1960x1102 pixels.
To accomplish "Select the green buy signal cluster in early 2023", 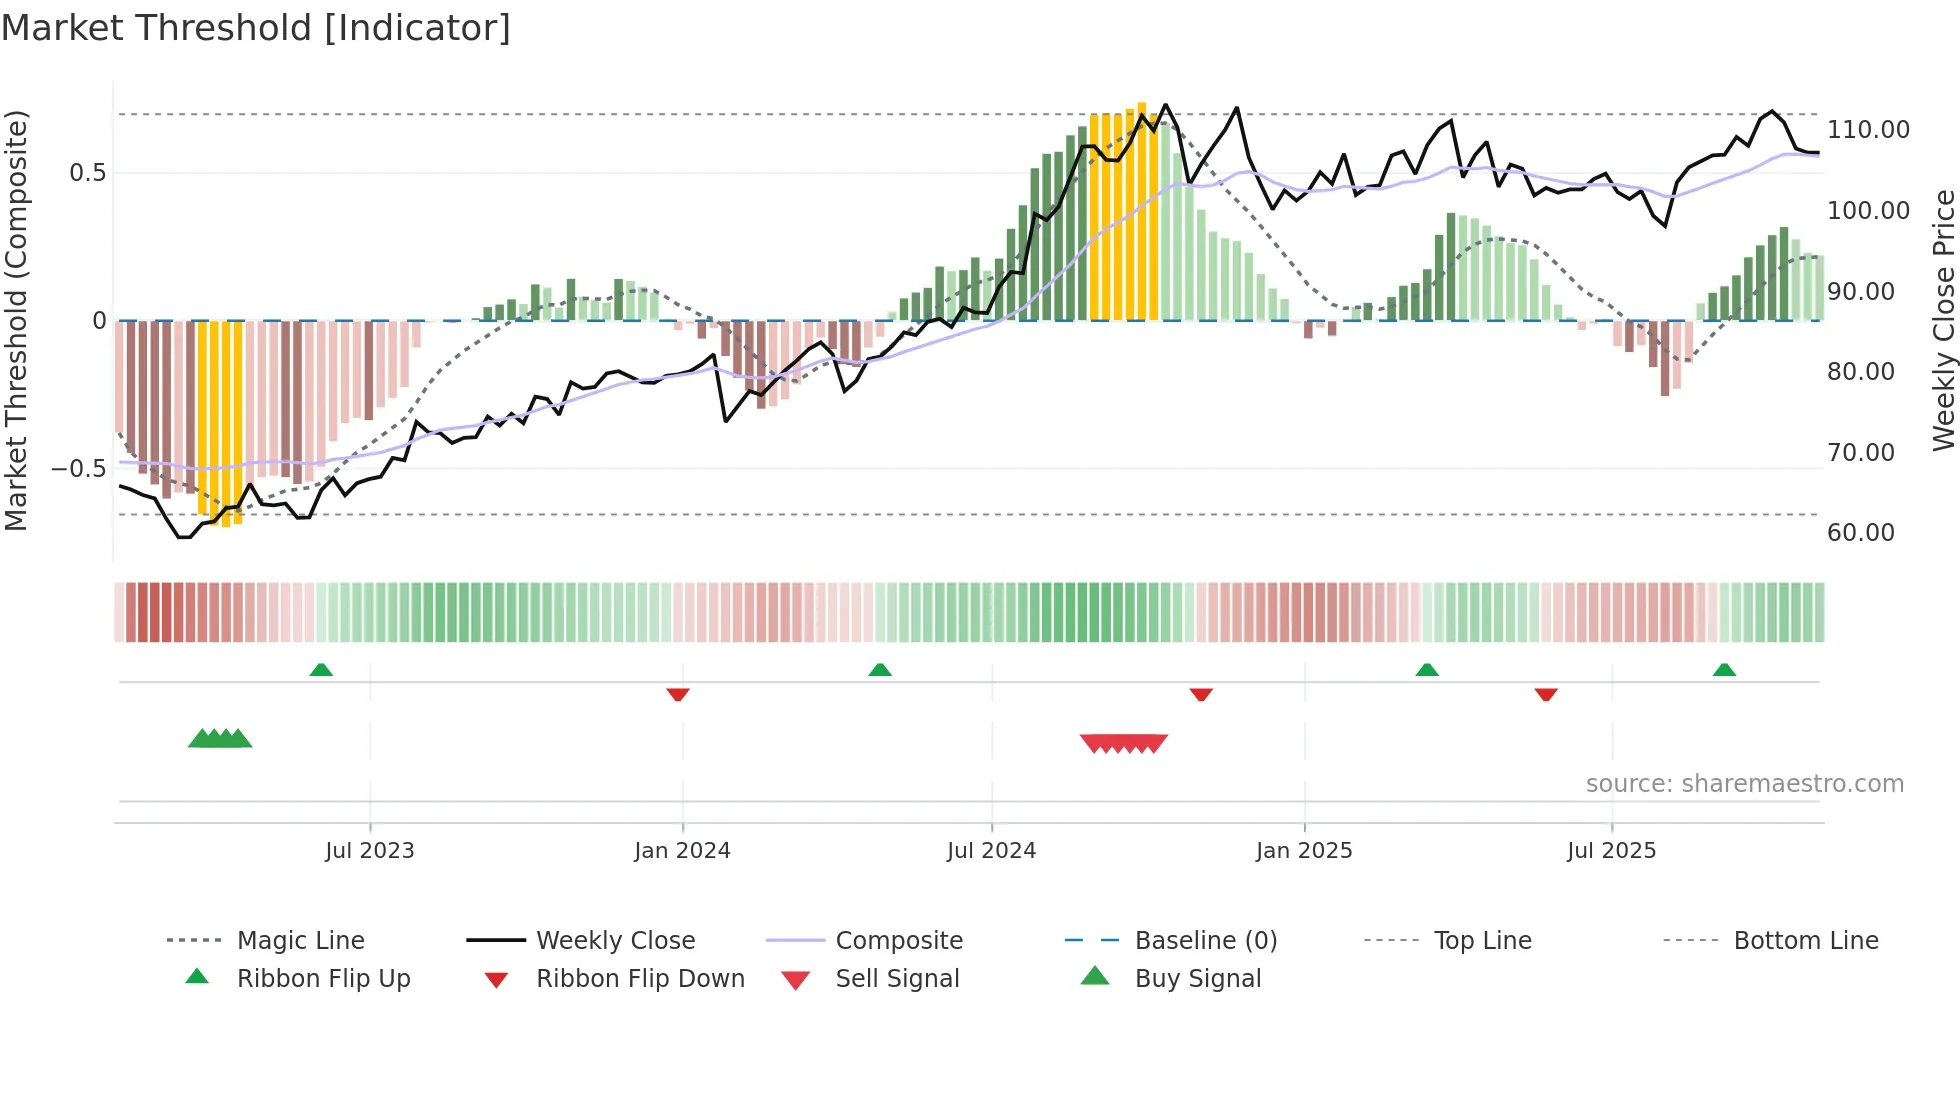I will click(x=220, y=739).
